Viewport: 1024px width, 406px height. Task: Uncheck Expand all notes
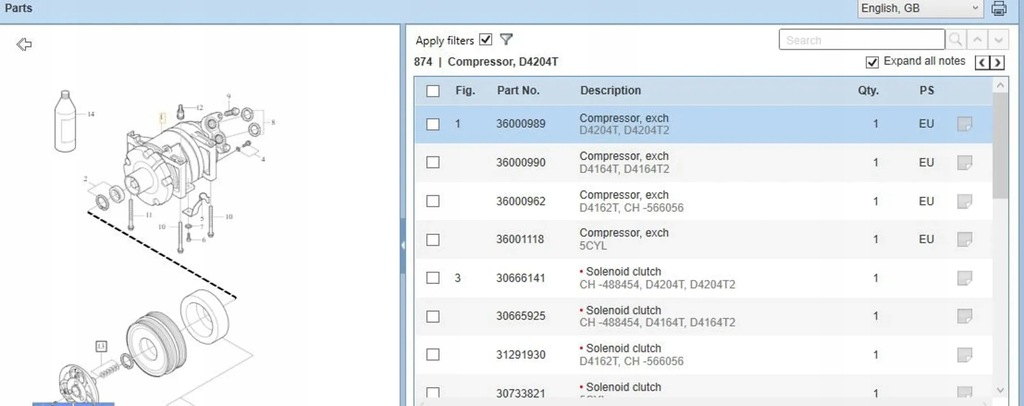click(x=872, y=62)
